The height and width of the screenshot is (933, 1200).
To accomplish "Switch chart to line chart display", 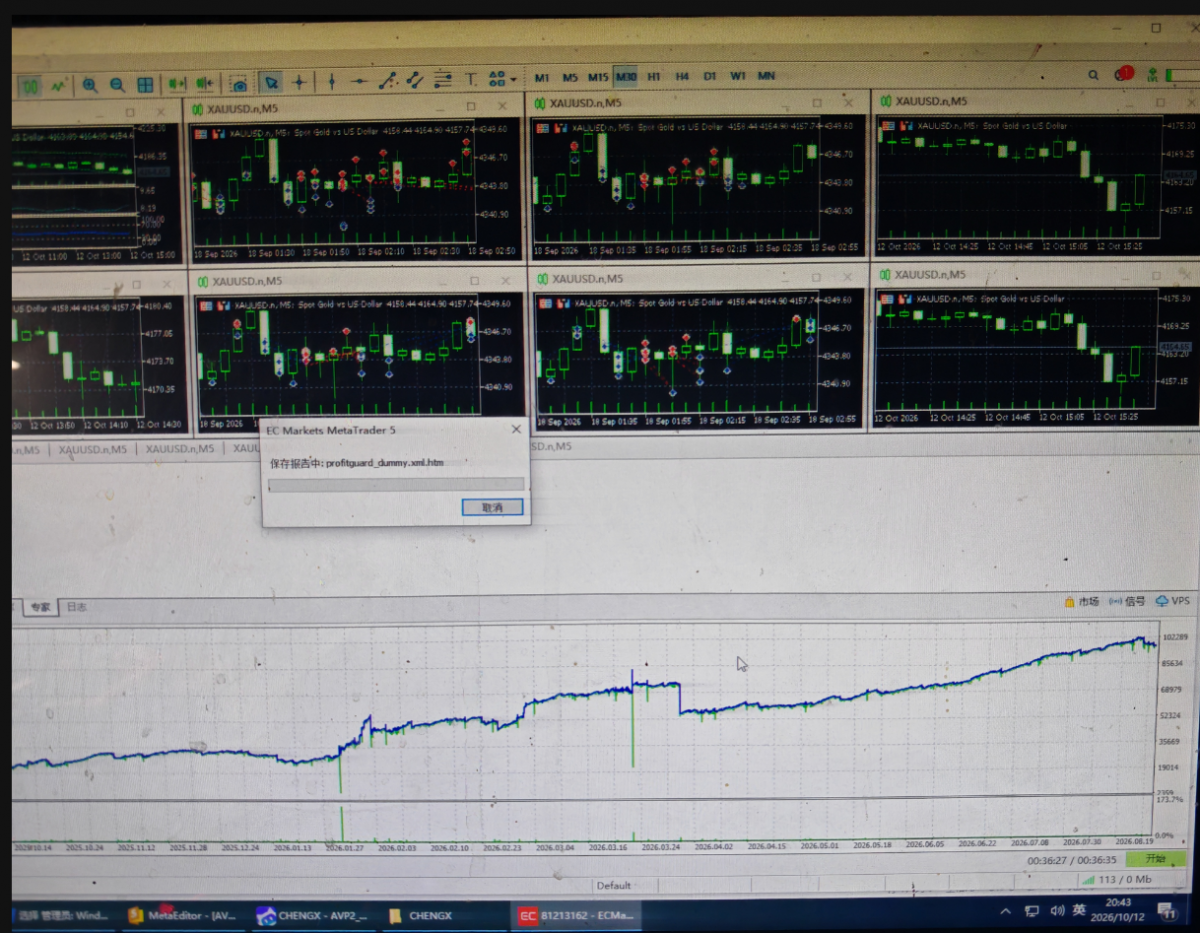I will click(59, 84).
